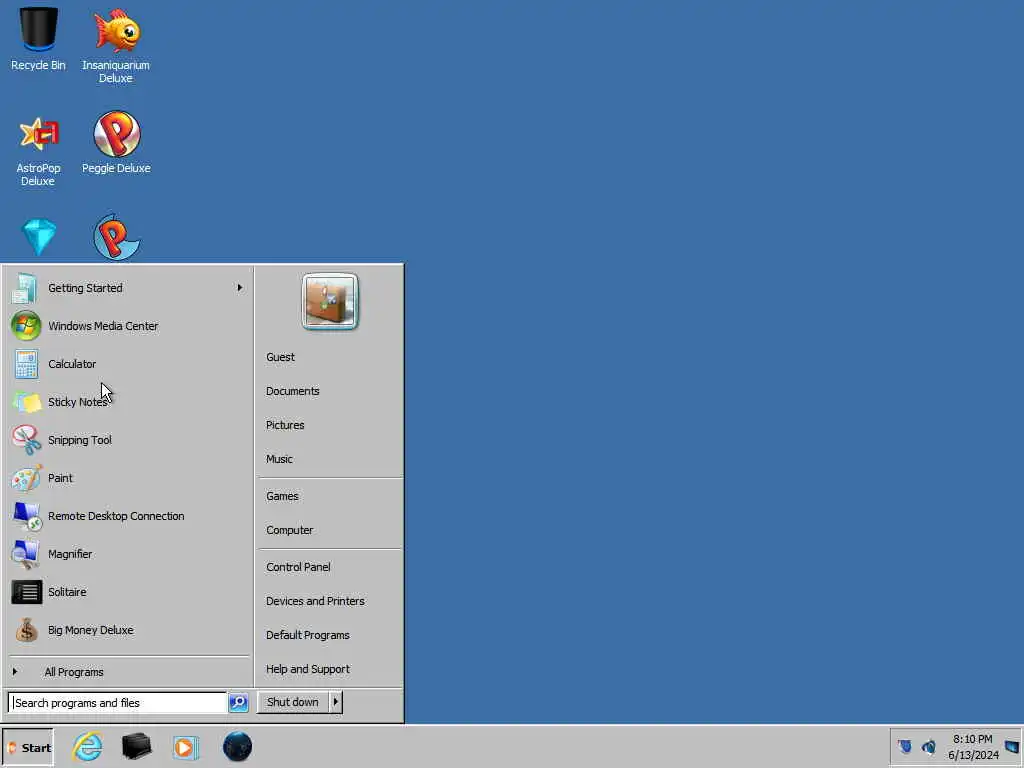Open Computer from Start menu
This screenshot has width=1024, height=768.
[x=289, y=530]
